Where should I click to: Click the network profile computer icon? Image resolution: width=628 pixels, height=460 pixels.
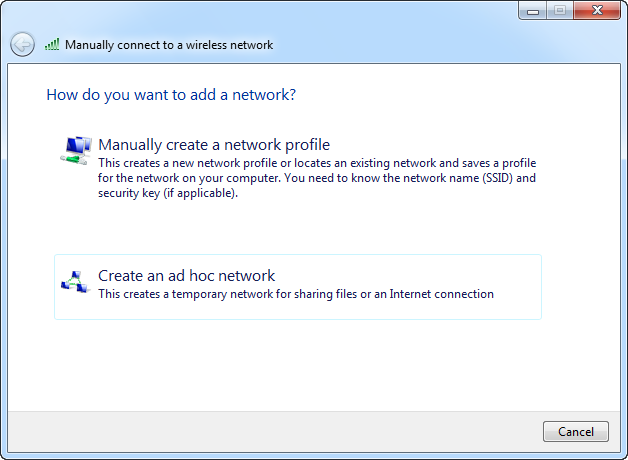click(75, 149)
